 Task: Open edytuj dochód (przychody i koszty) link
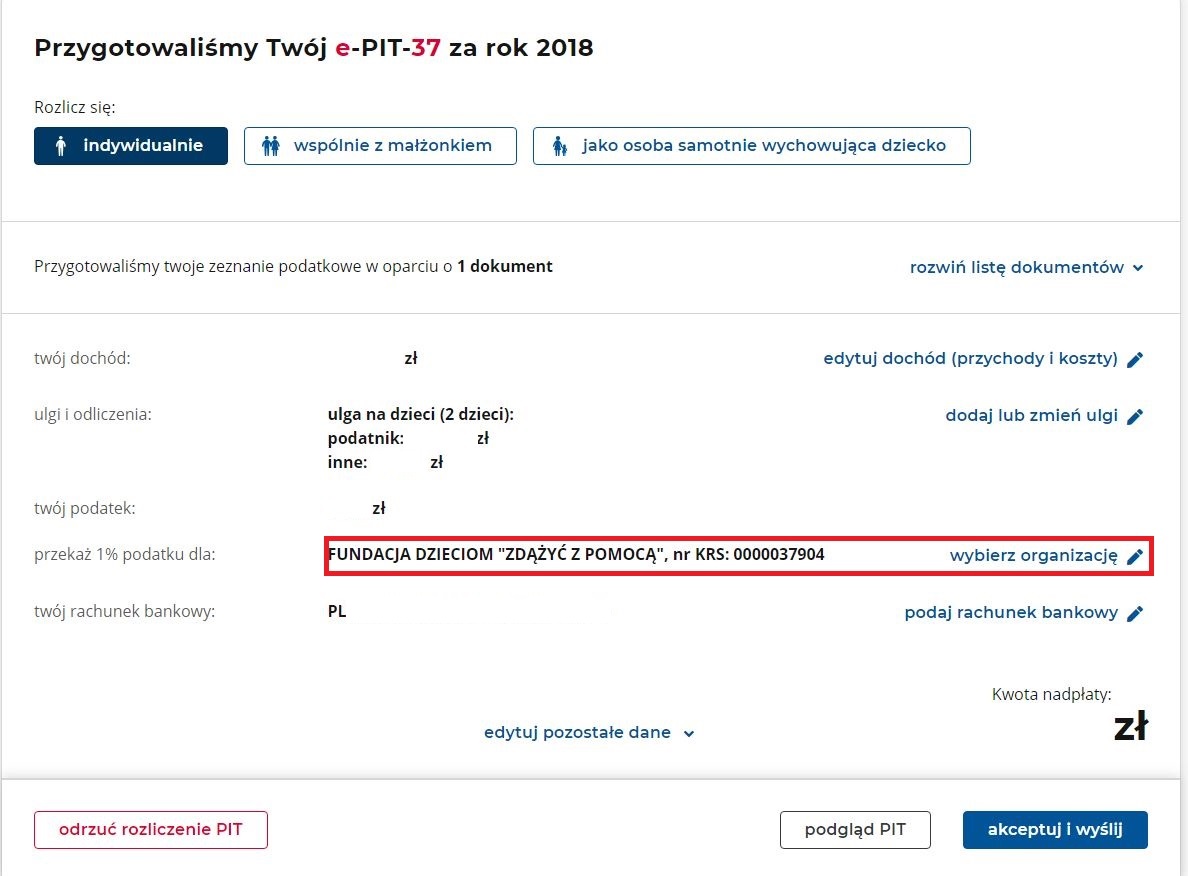pyautogui.click(x=970, y=359)
